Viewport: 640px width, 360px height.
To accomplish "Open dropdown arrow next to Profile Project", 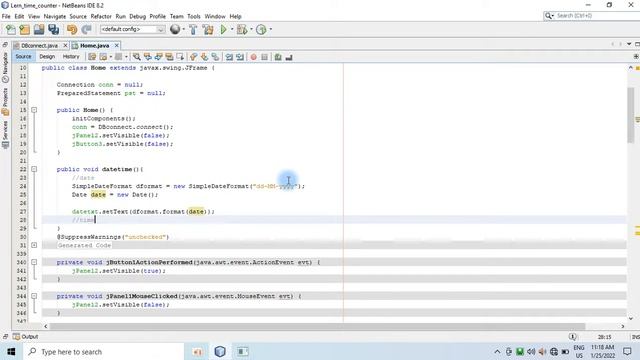I will click(x=271, y=29).
